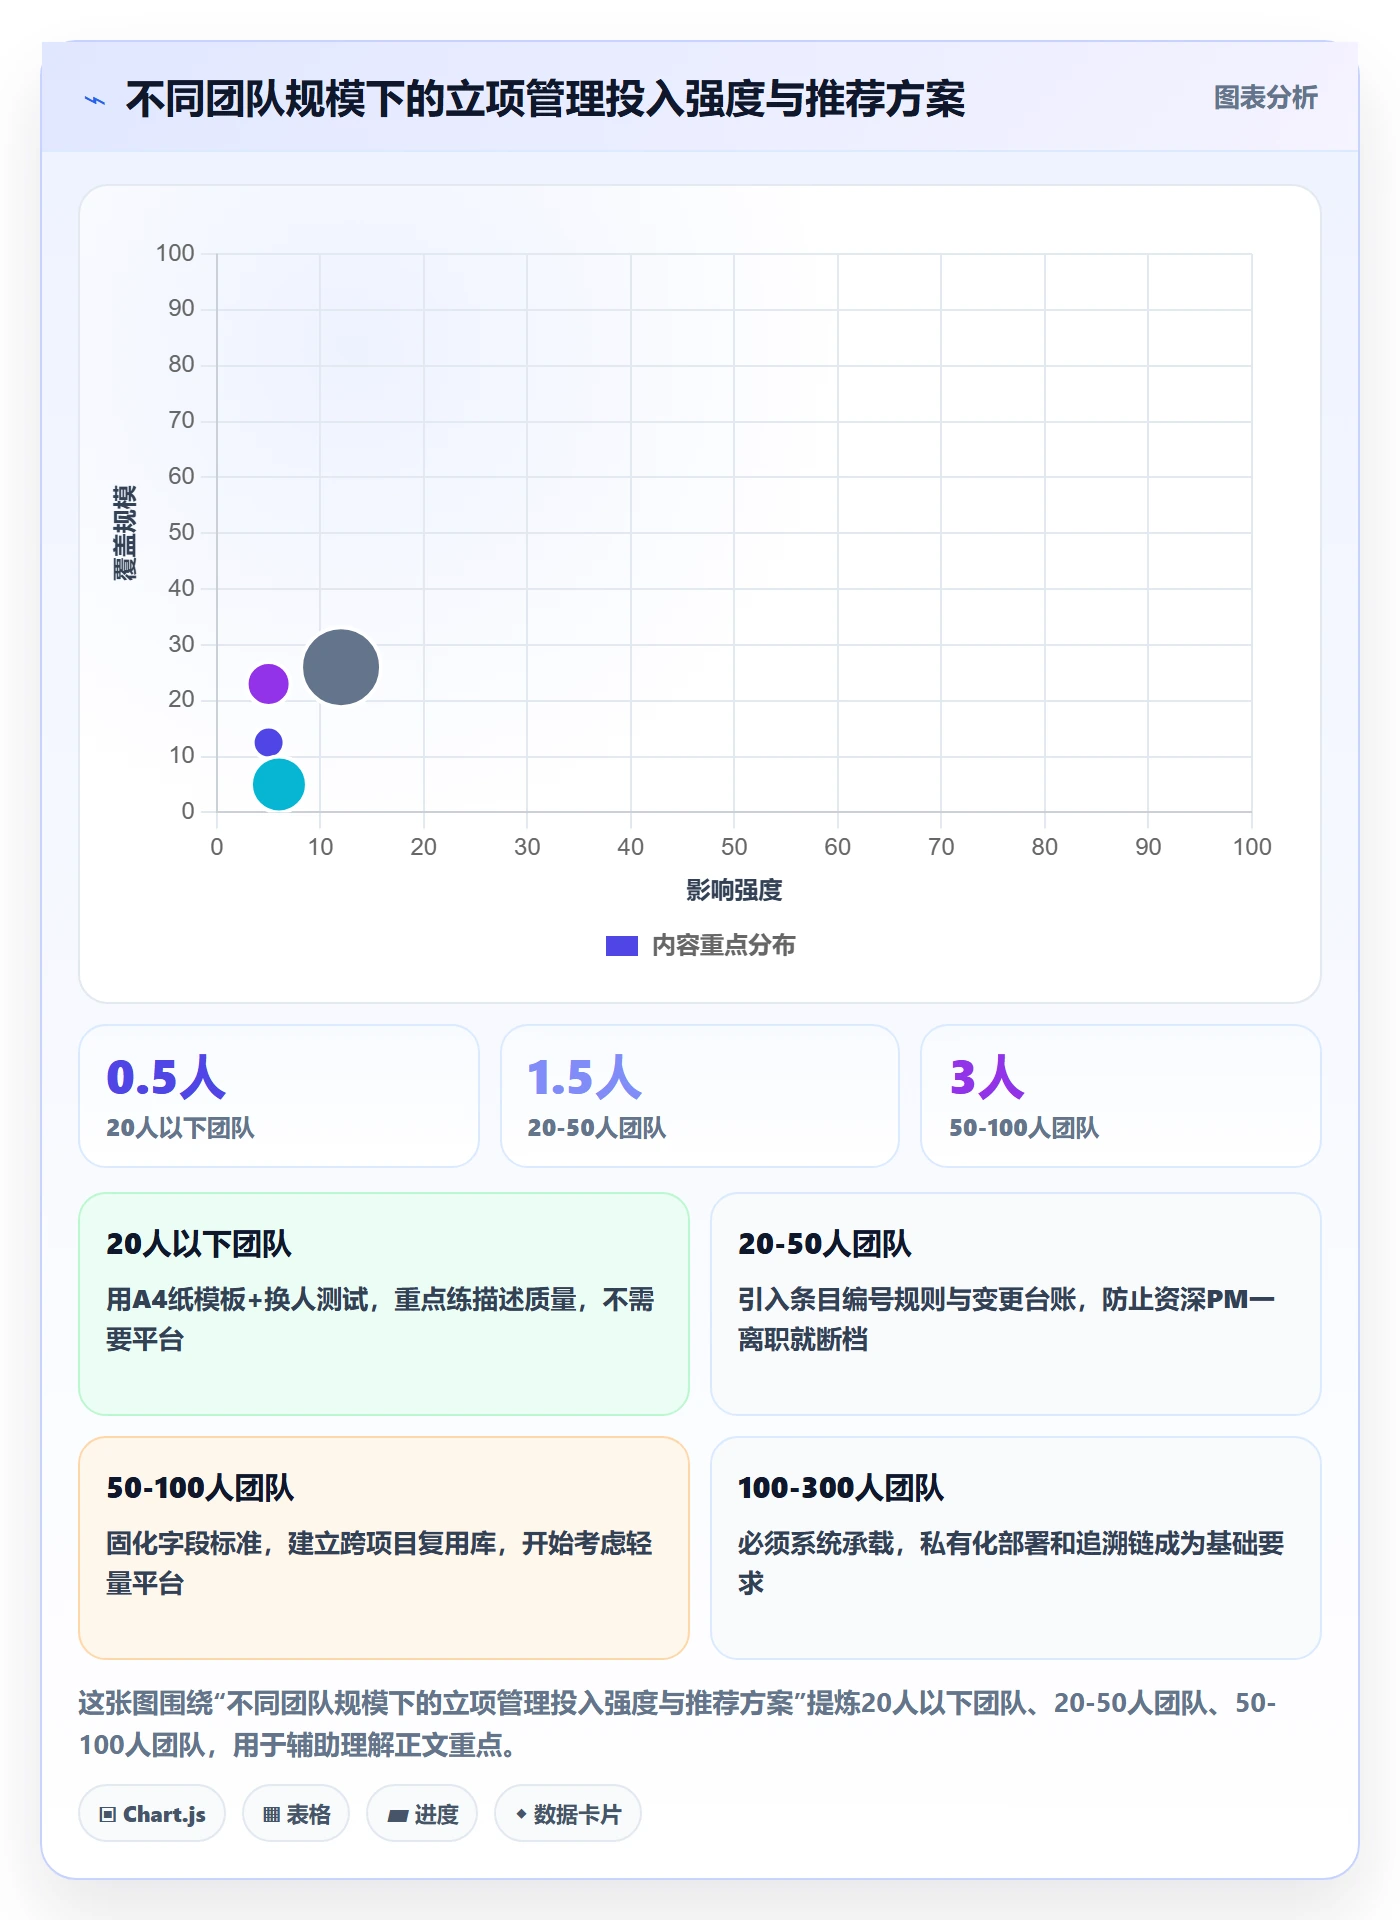Click the 表格 table tag icon
The height and width of the screenshot is (1920, 1400).
[271, 1815]
